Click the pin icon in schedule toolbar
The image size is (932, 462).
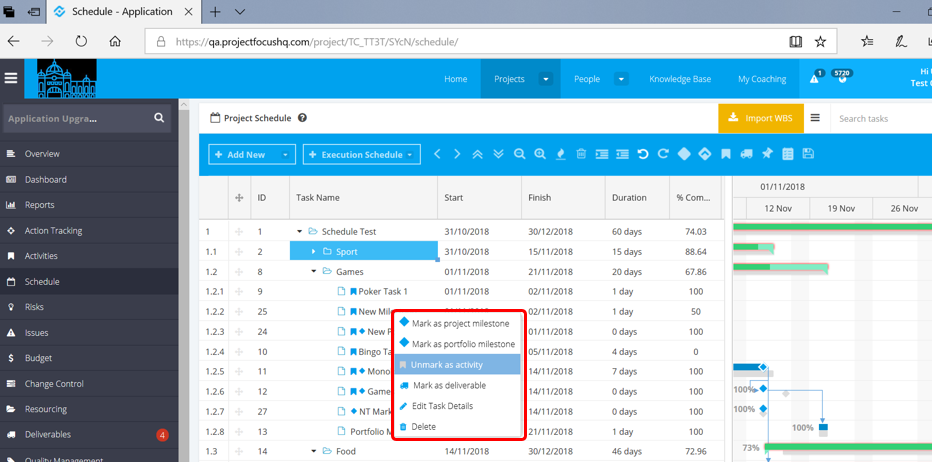(767, 154)
